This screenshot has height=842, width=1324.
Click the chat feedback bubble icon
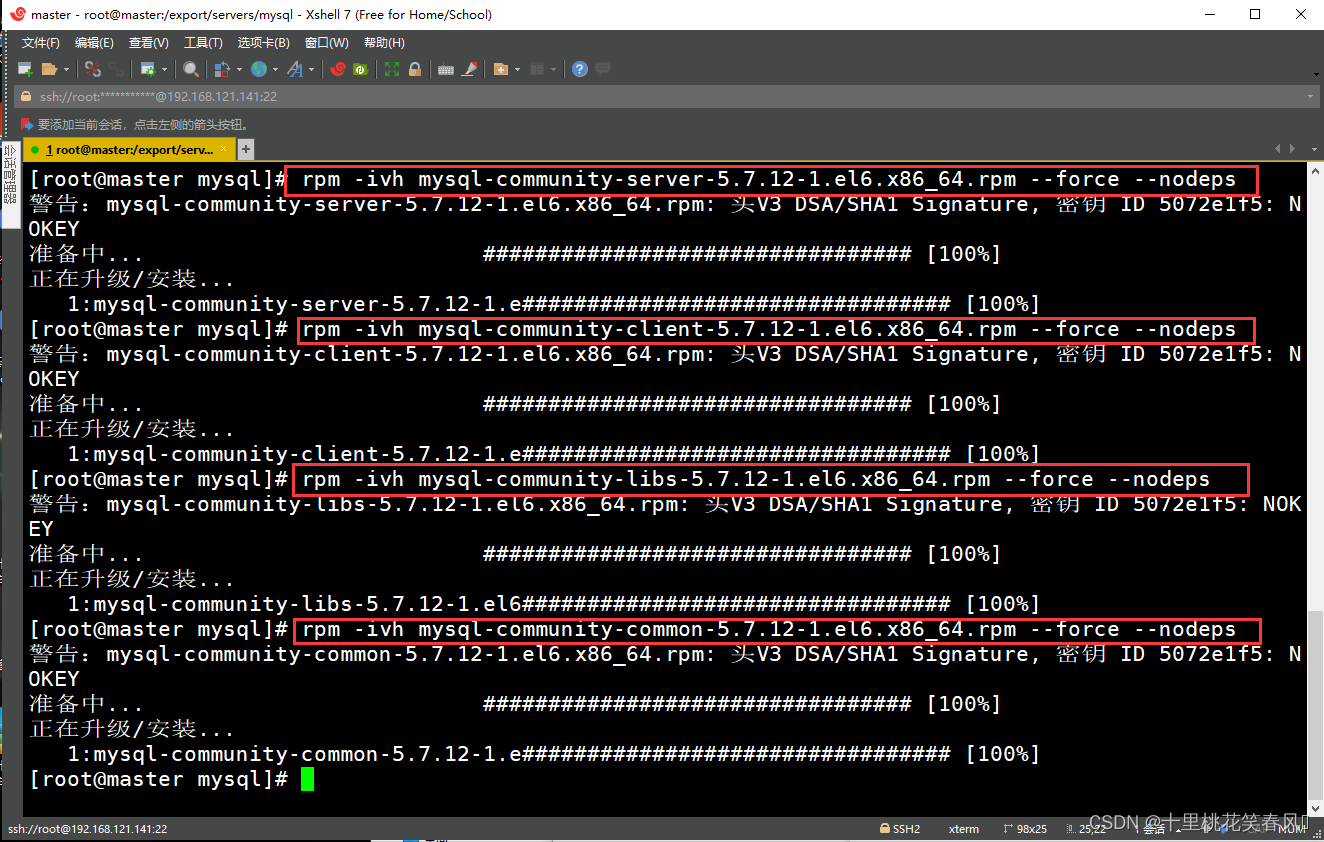pyautogui.click(x=603, y=69)
